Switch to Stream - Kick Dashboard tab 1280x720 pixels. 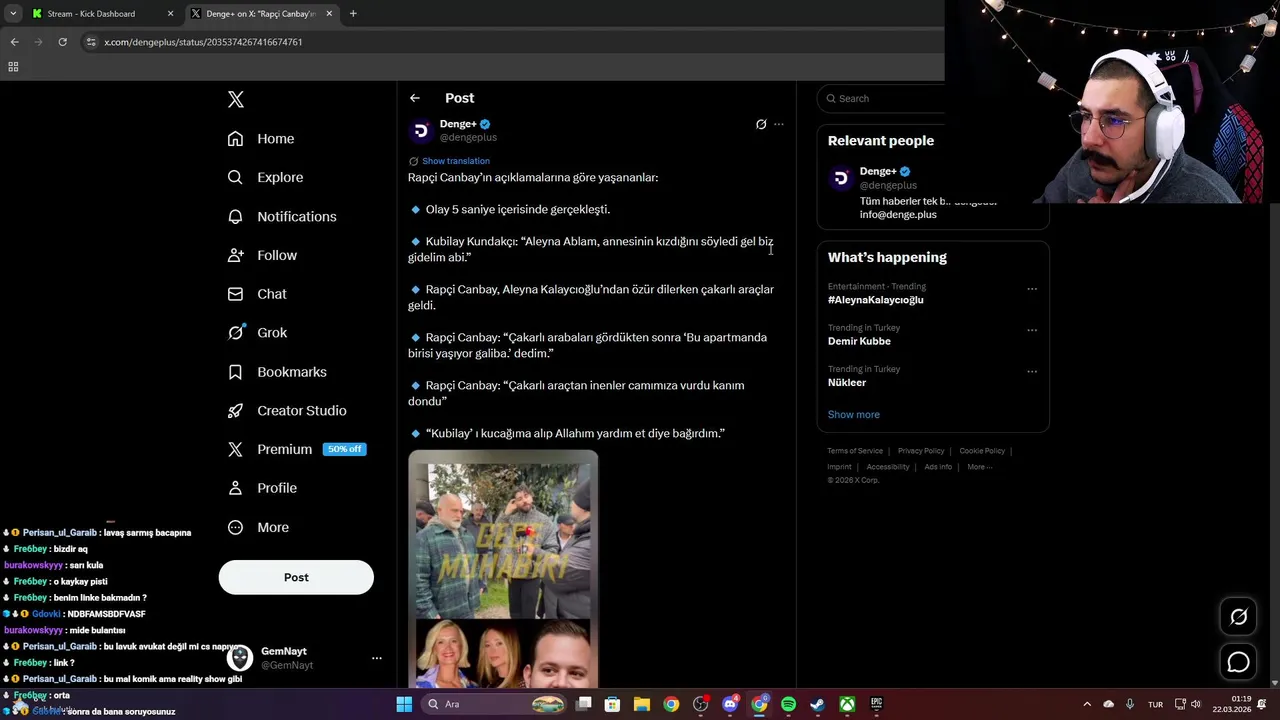(x=100, y=14)
